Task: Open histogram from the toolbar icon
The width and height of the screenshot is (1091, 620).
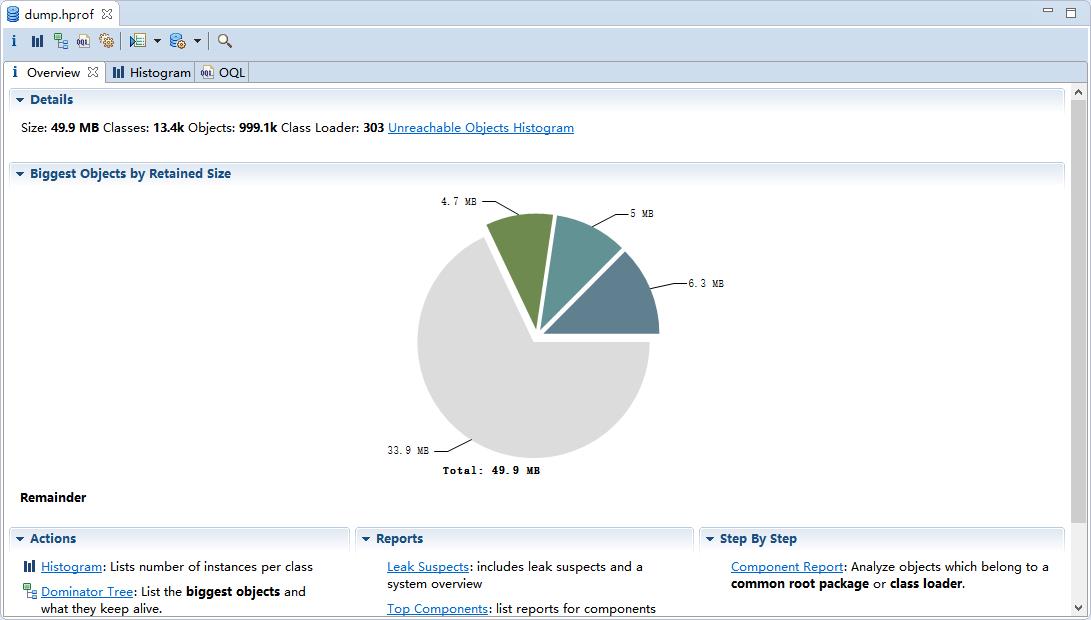Action: pyautogui.click(x=38, y=42)
